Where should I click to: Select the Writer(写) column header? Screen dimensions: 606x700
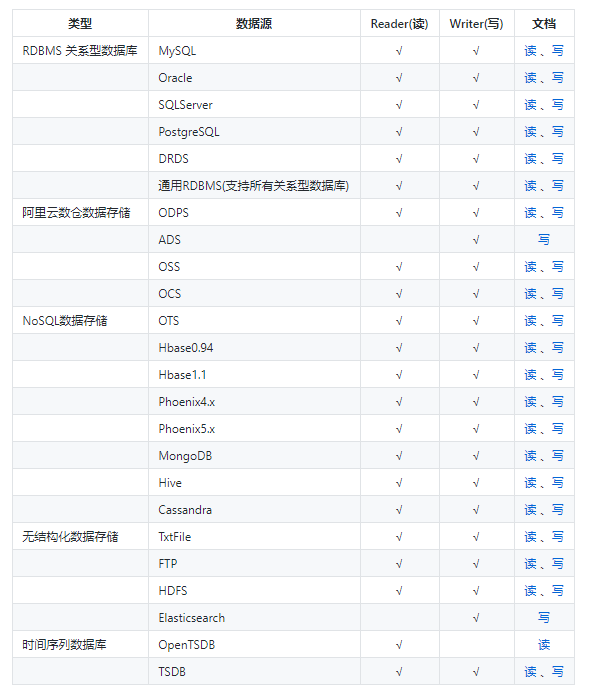click(476, 24)
